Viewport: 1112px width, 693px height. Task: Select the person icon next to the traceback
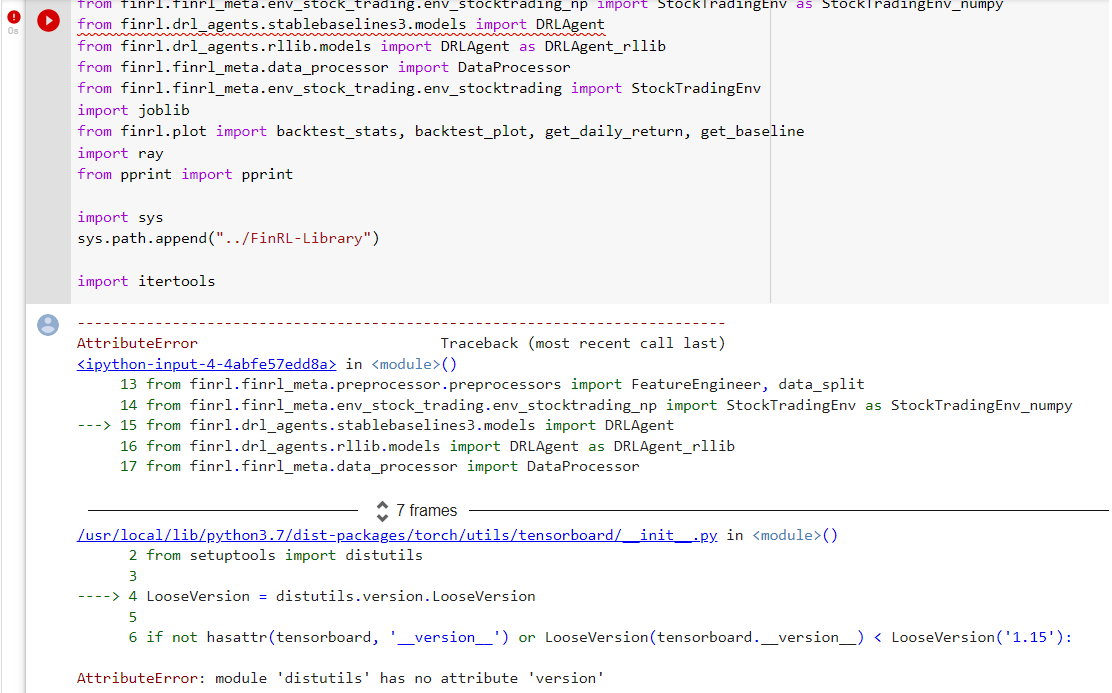click(x=48, y=324)
